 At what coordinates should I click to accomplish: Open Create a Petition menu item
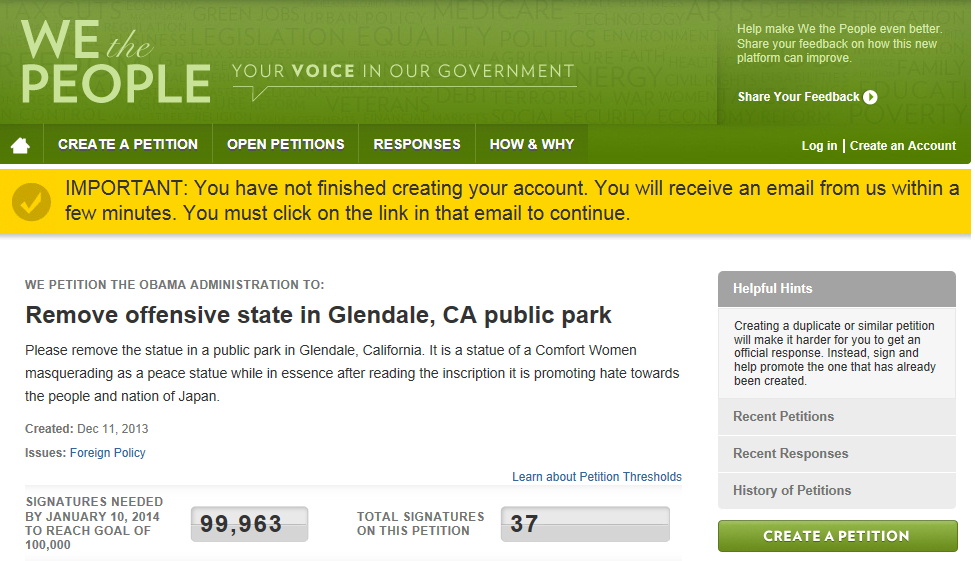click(128, 144)
